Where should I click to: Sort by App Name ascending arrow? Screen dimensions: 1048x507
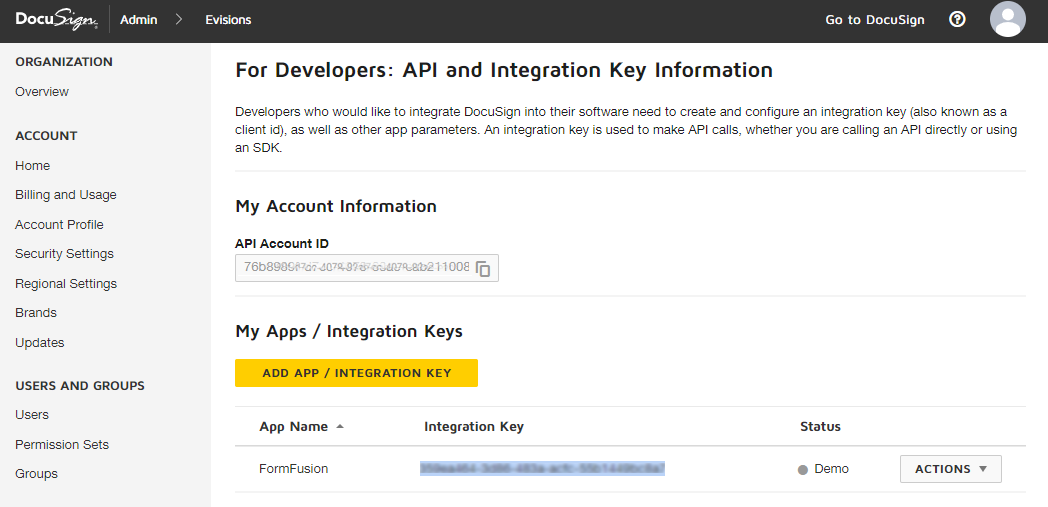[340, 427]
